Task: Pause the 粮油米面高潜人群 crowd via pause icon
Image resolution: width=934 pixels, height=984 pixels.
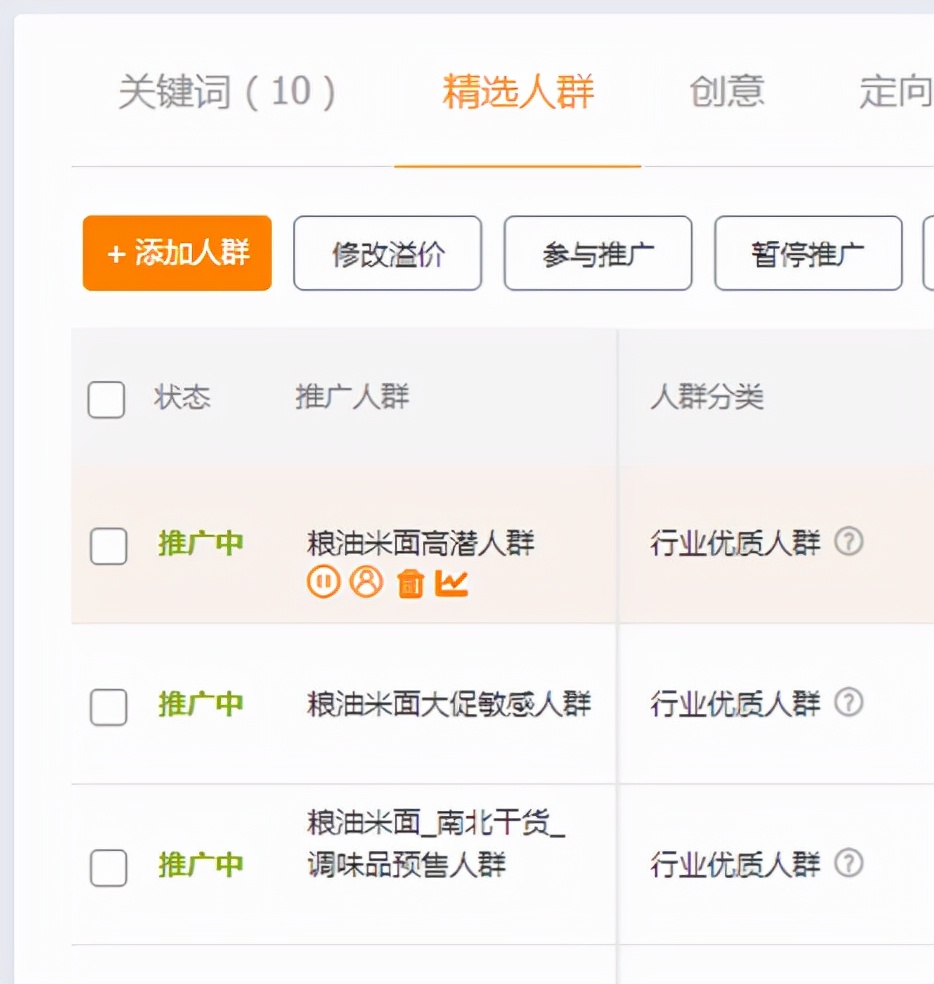Action: pos(322,580)
